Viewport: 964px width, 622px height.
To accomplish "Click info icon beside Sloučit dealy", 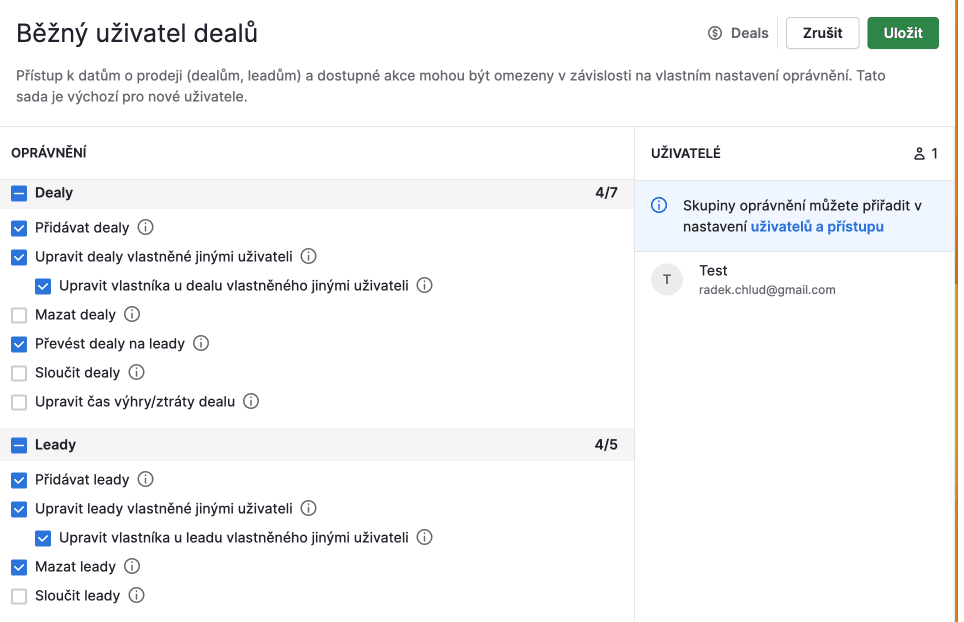I will coord(137,373).
